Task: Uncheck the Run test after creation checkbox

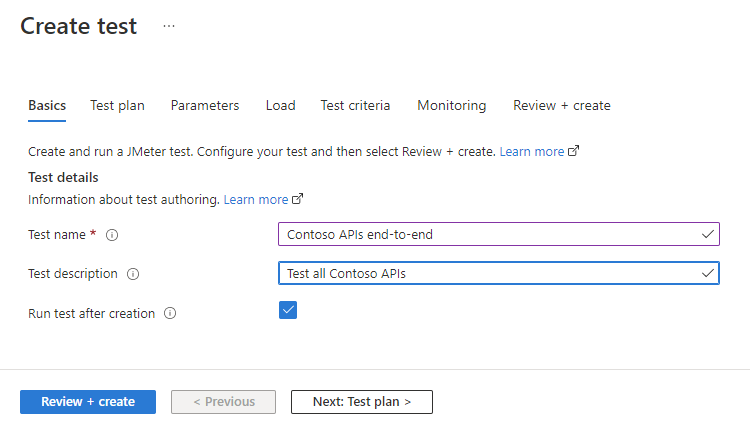Action: point(288,311)
